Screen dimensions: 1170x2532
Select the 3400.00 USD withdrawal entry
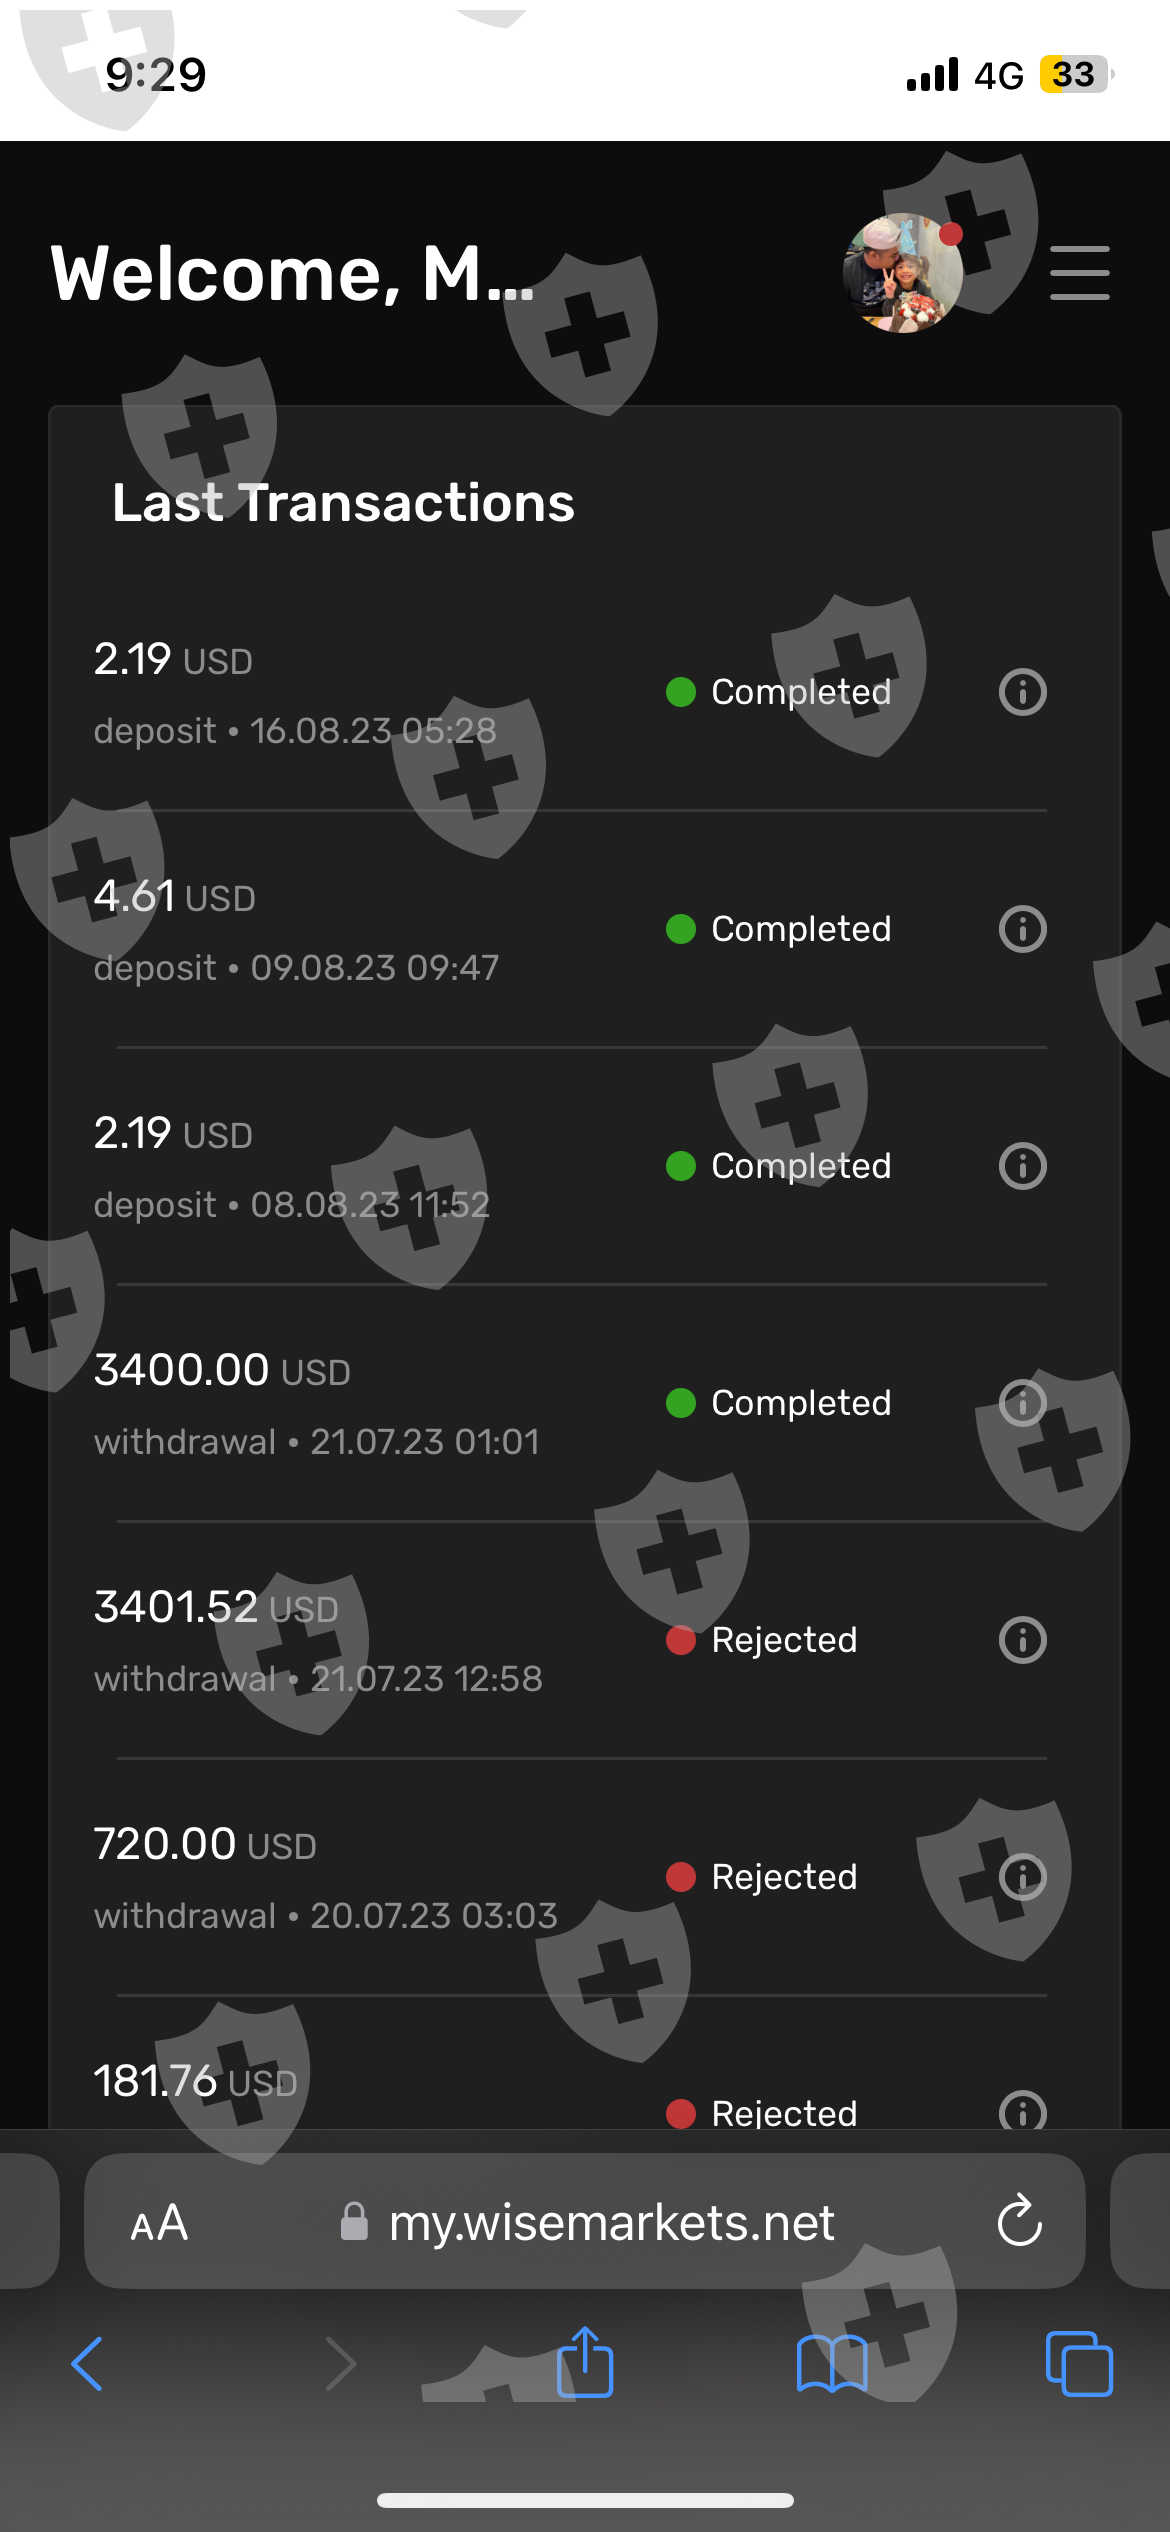pos(320,1403)
